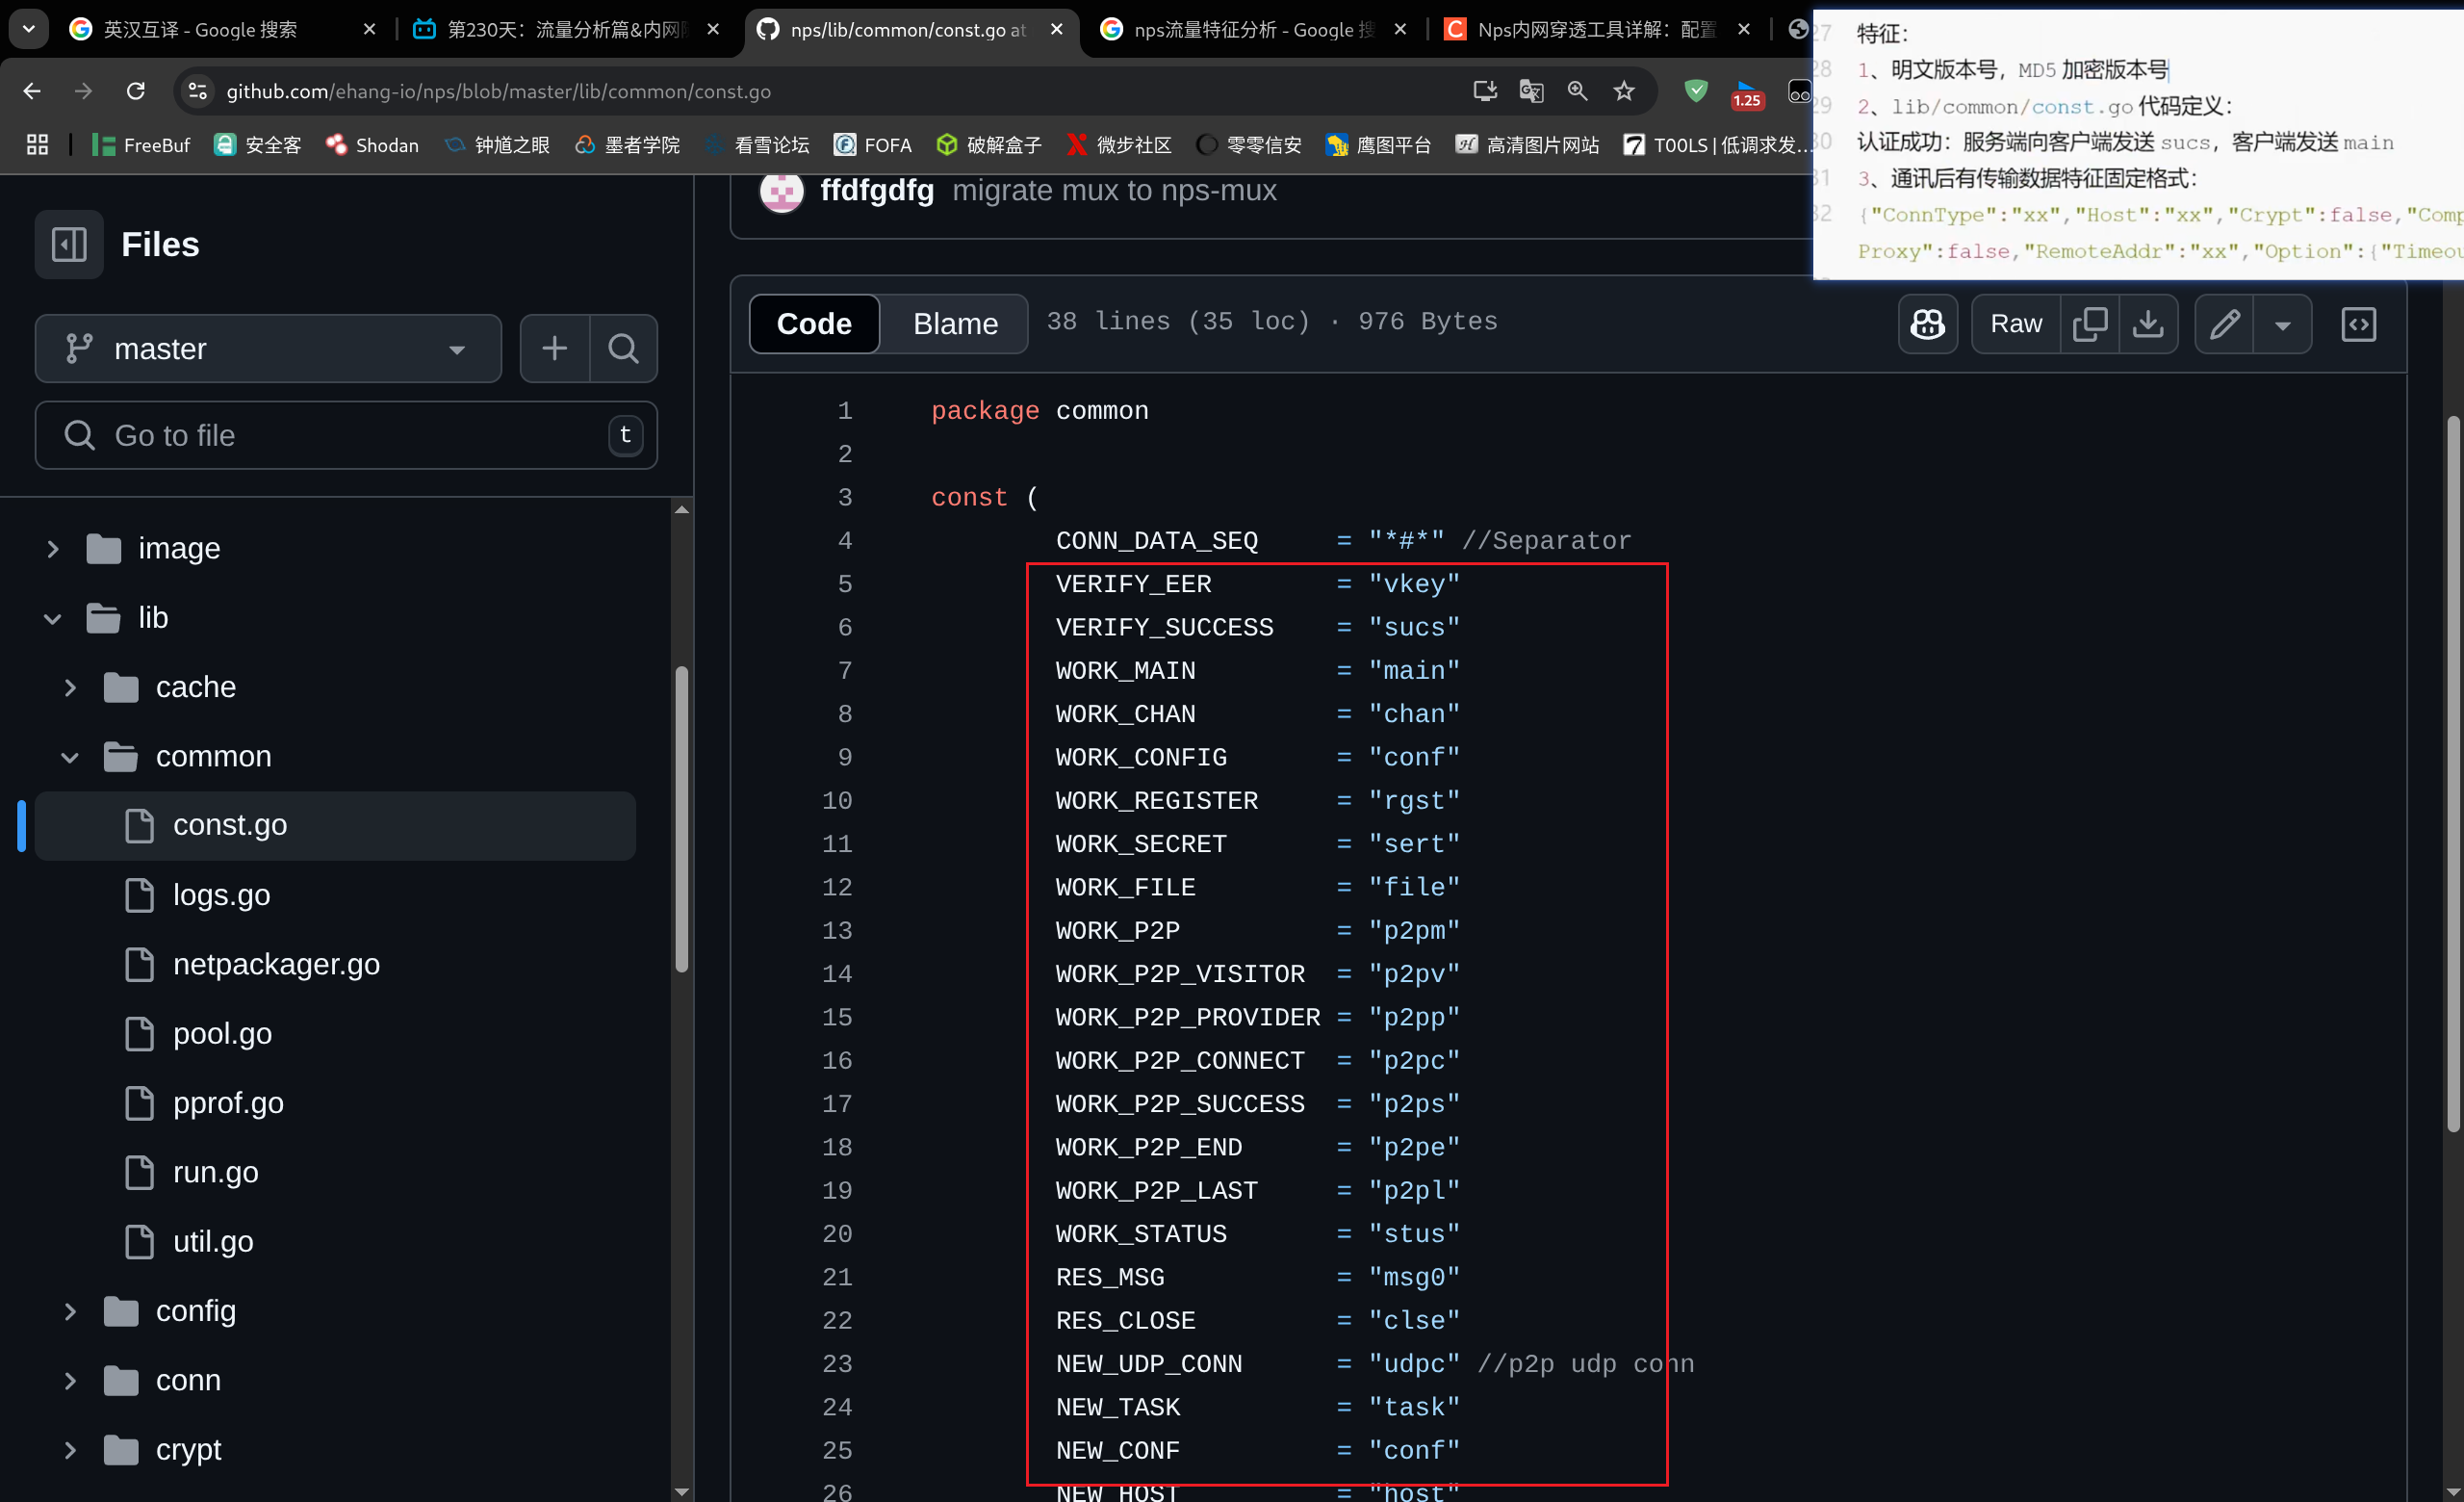Collapse the common folder

click(70, 757)
